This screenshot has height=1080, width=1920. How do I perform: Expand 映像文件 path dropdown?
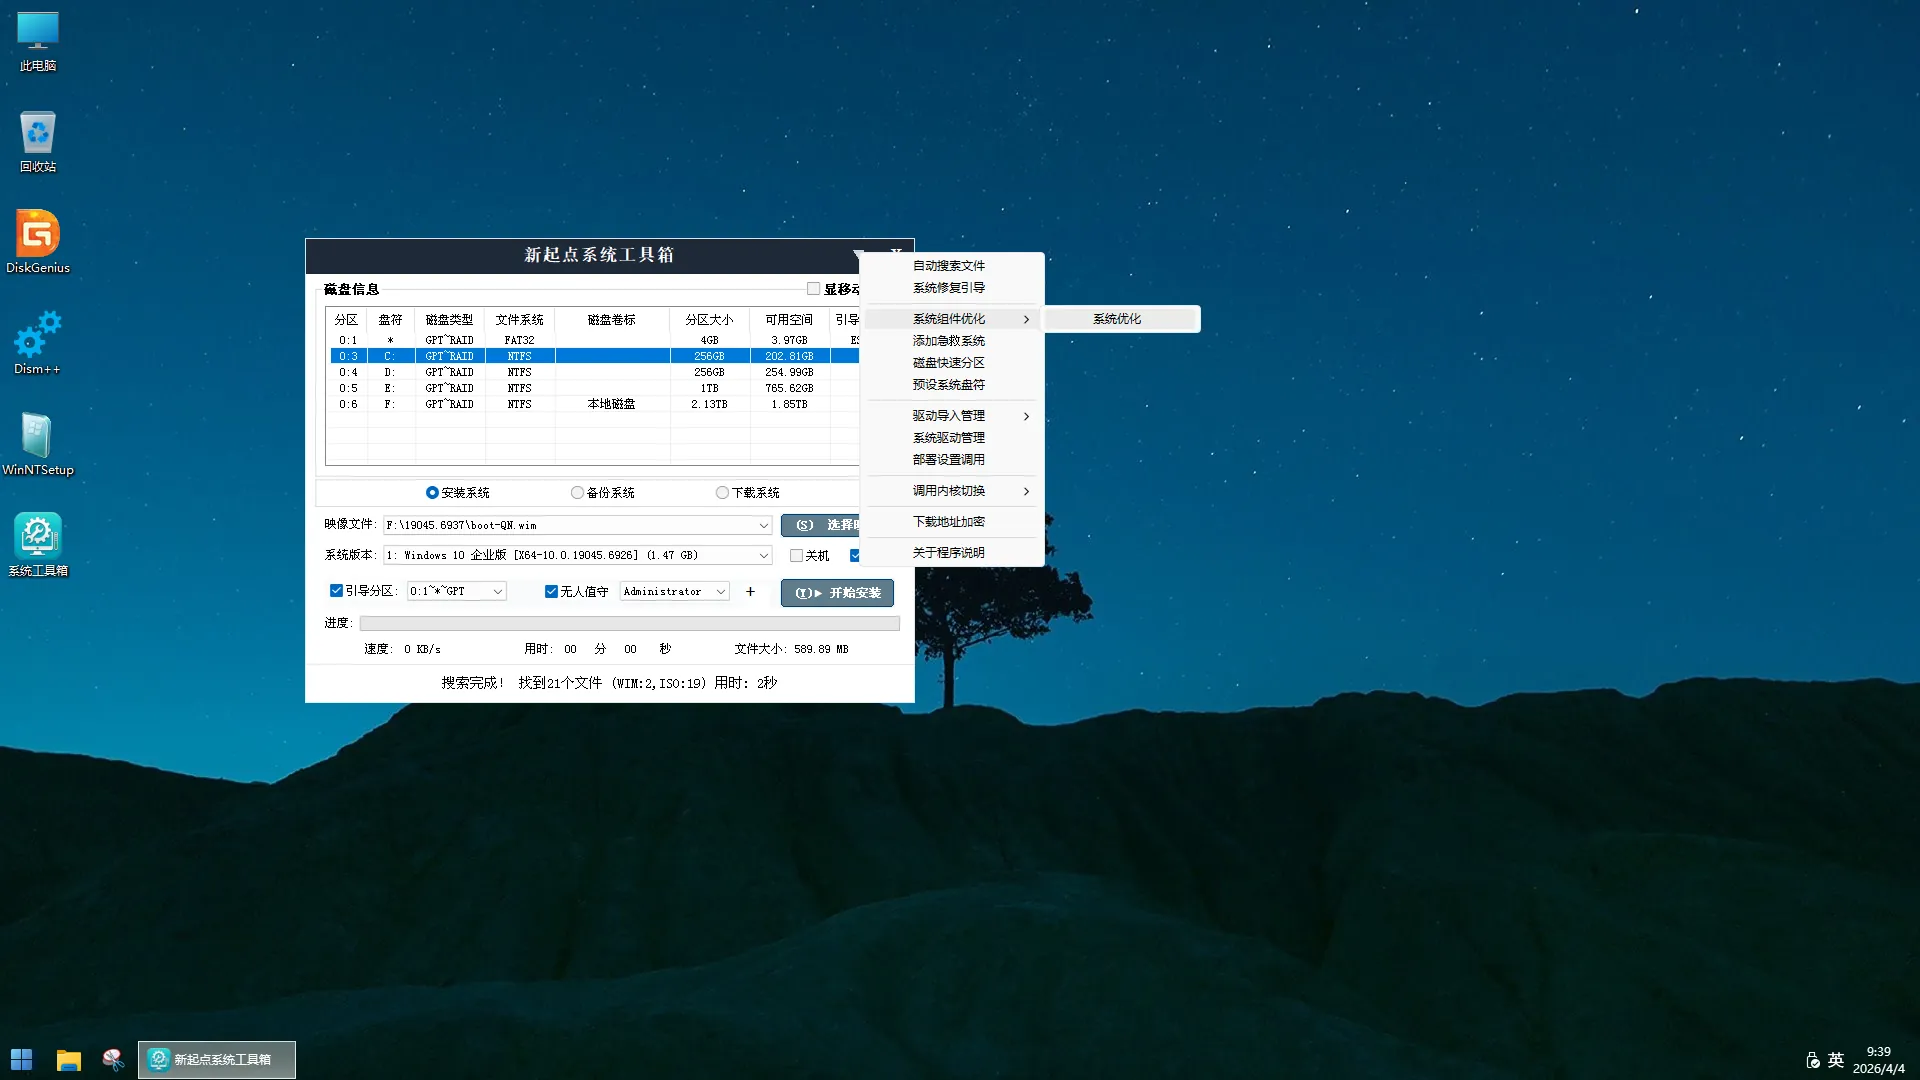pyautogui.click(x=763, y=525)
